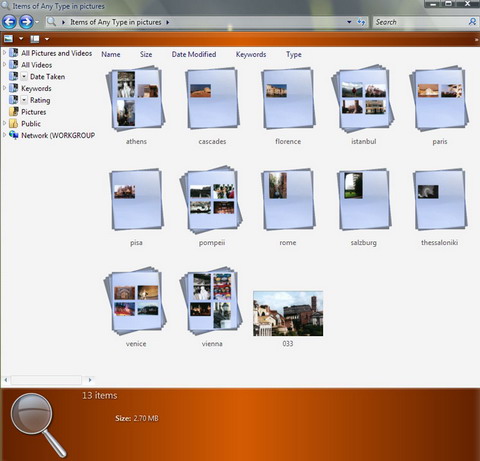The width and height of the screenshot is (480, 461).
Task: Select the Network (WORKGROUP) icon
Action: pyautogui.click(x=14, y=135)
